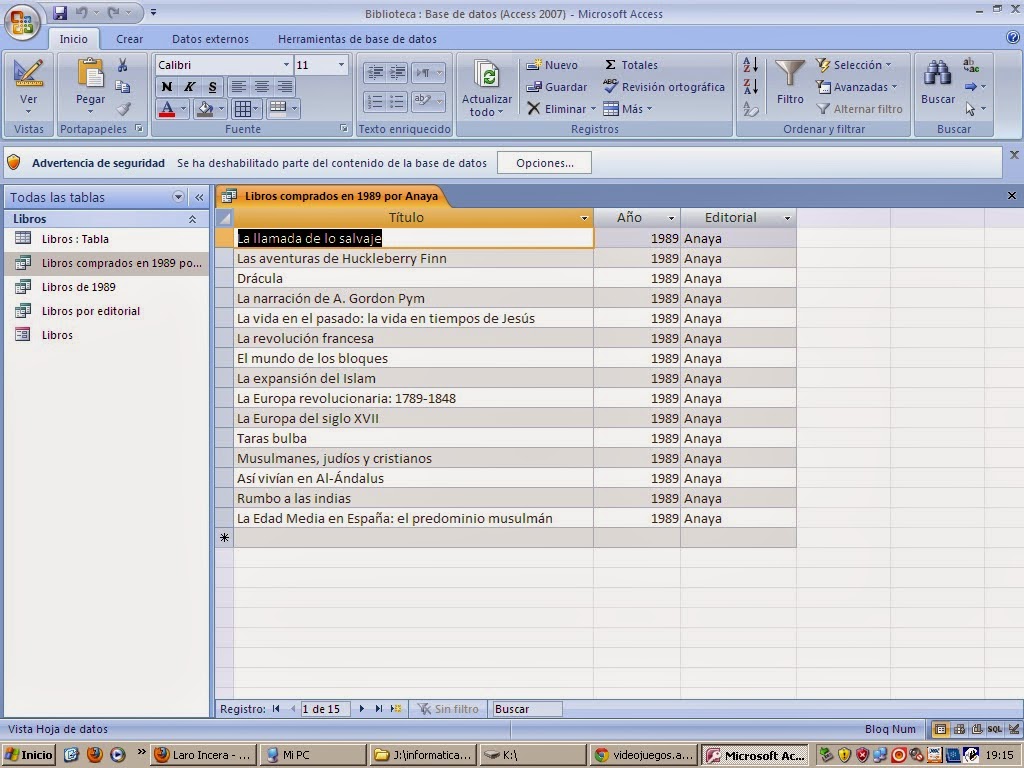Viewport: 1024px width, 768px height.
Task: Click Actualizar todo refresh icon
Action: point(488,75)
